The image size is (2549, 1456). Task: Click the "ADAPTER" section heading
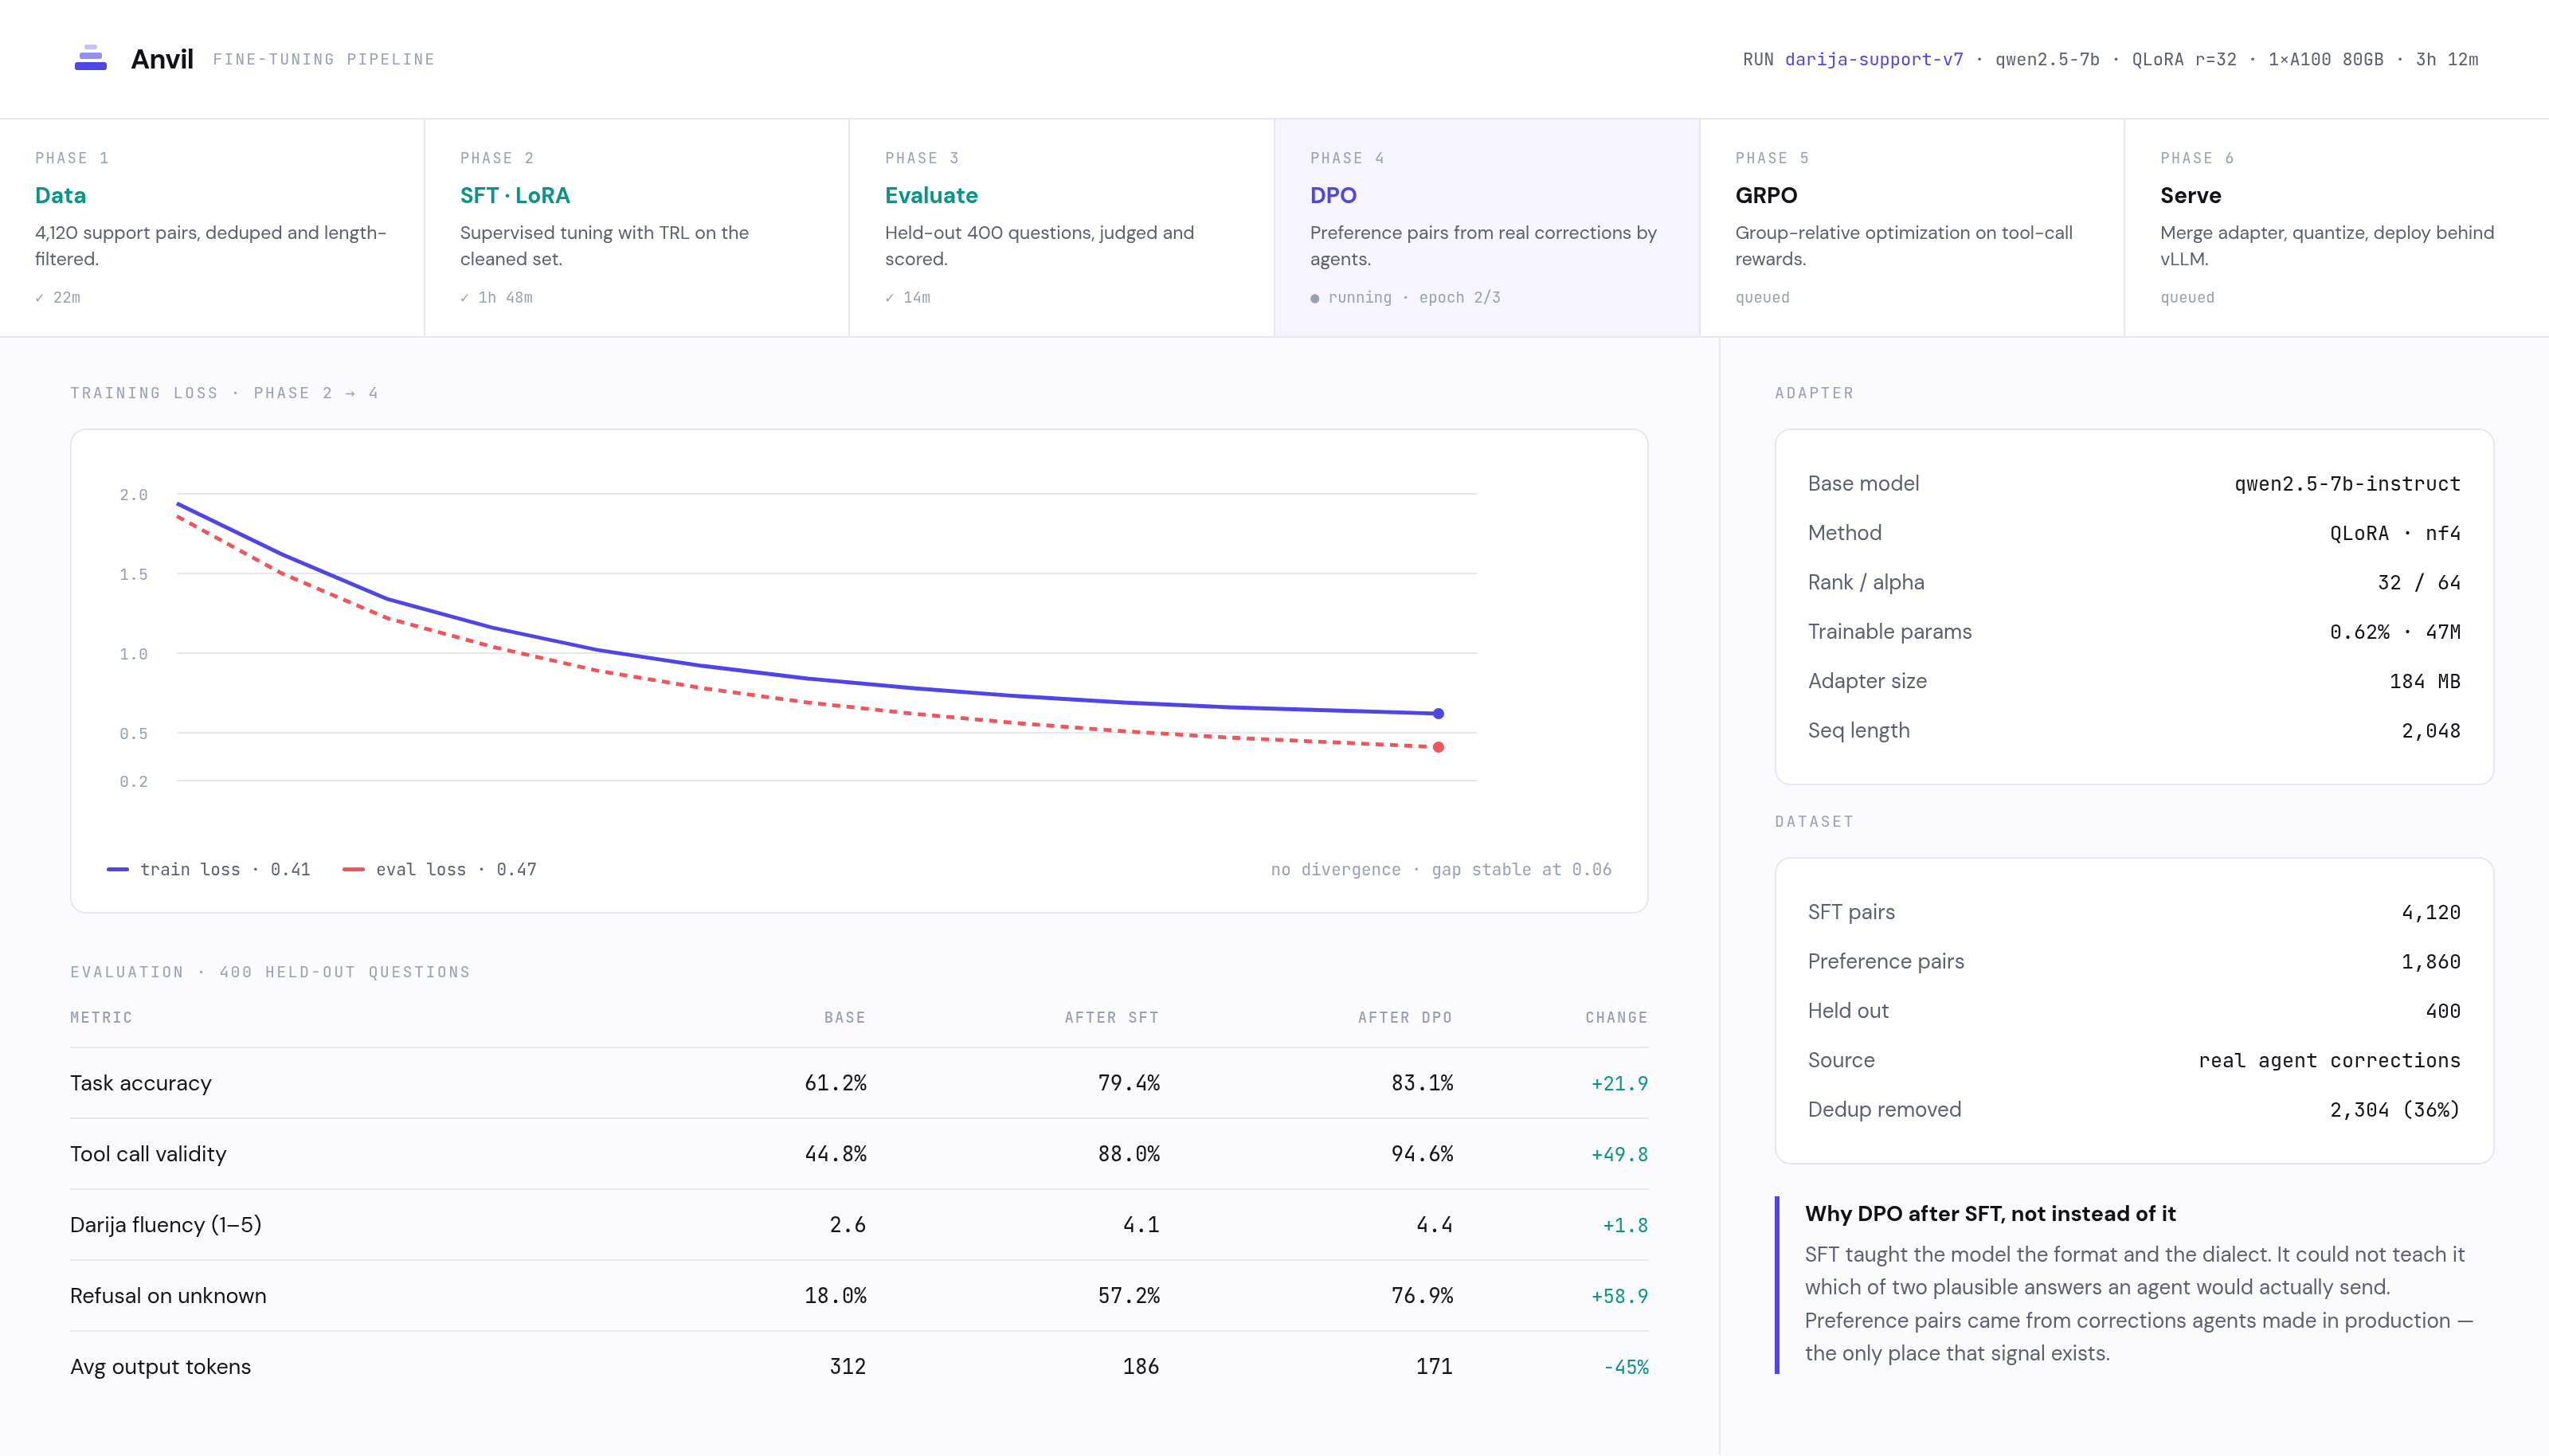pyautogui.click(x=1814, y=393)
